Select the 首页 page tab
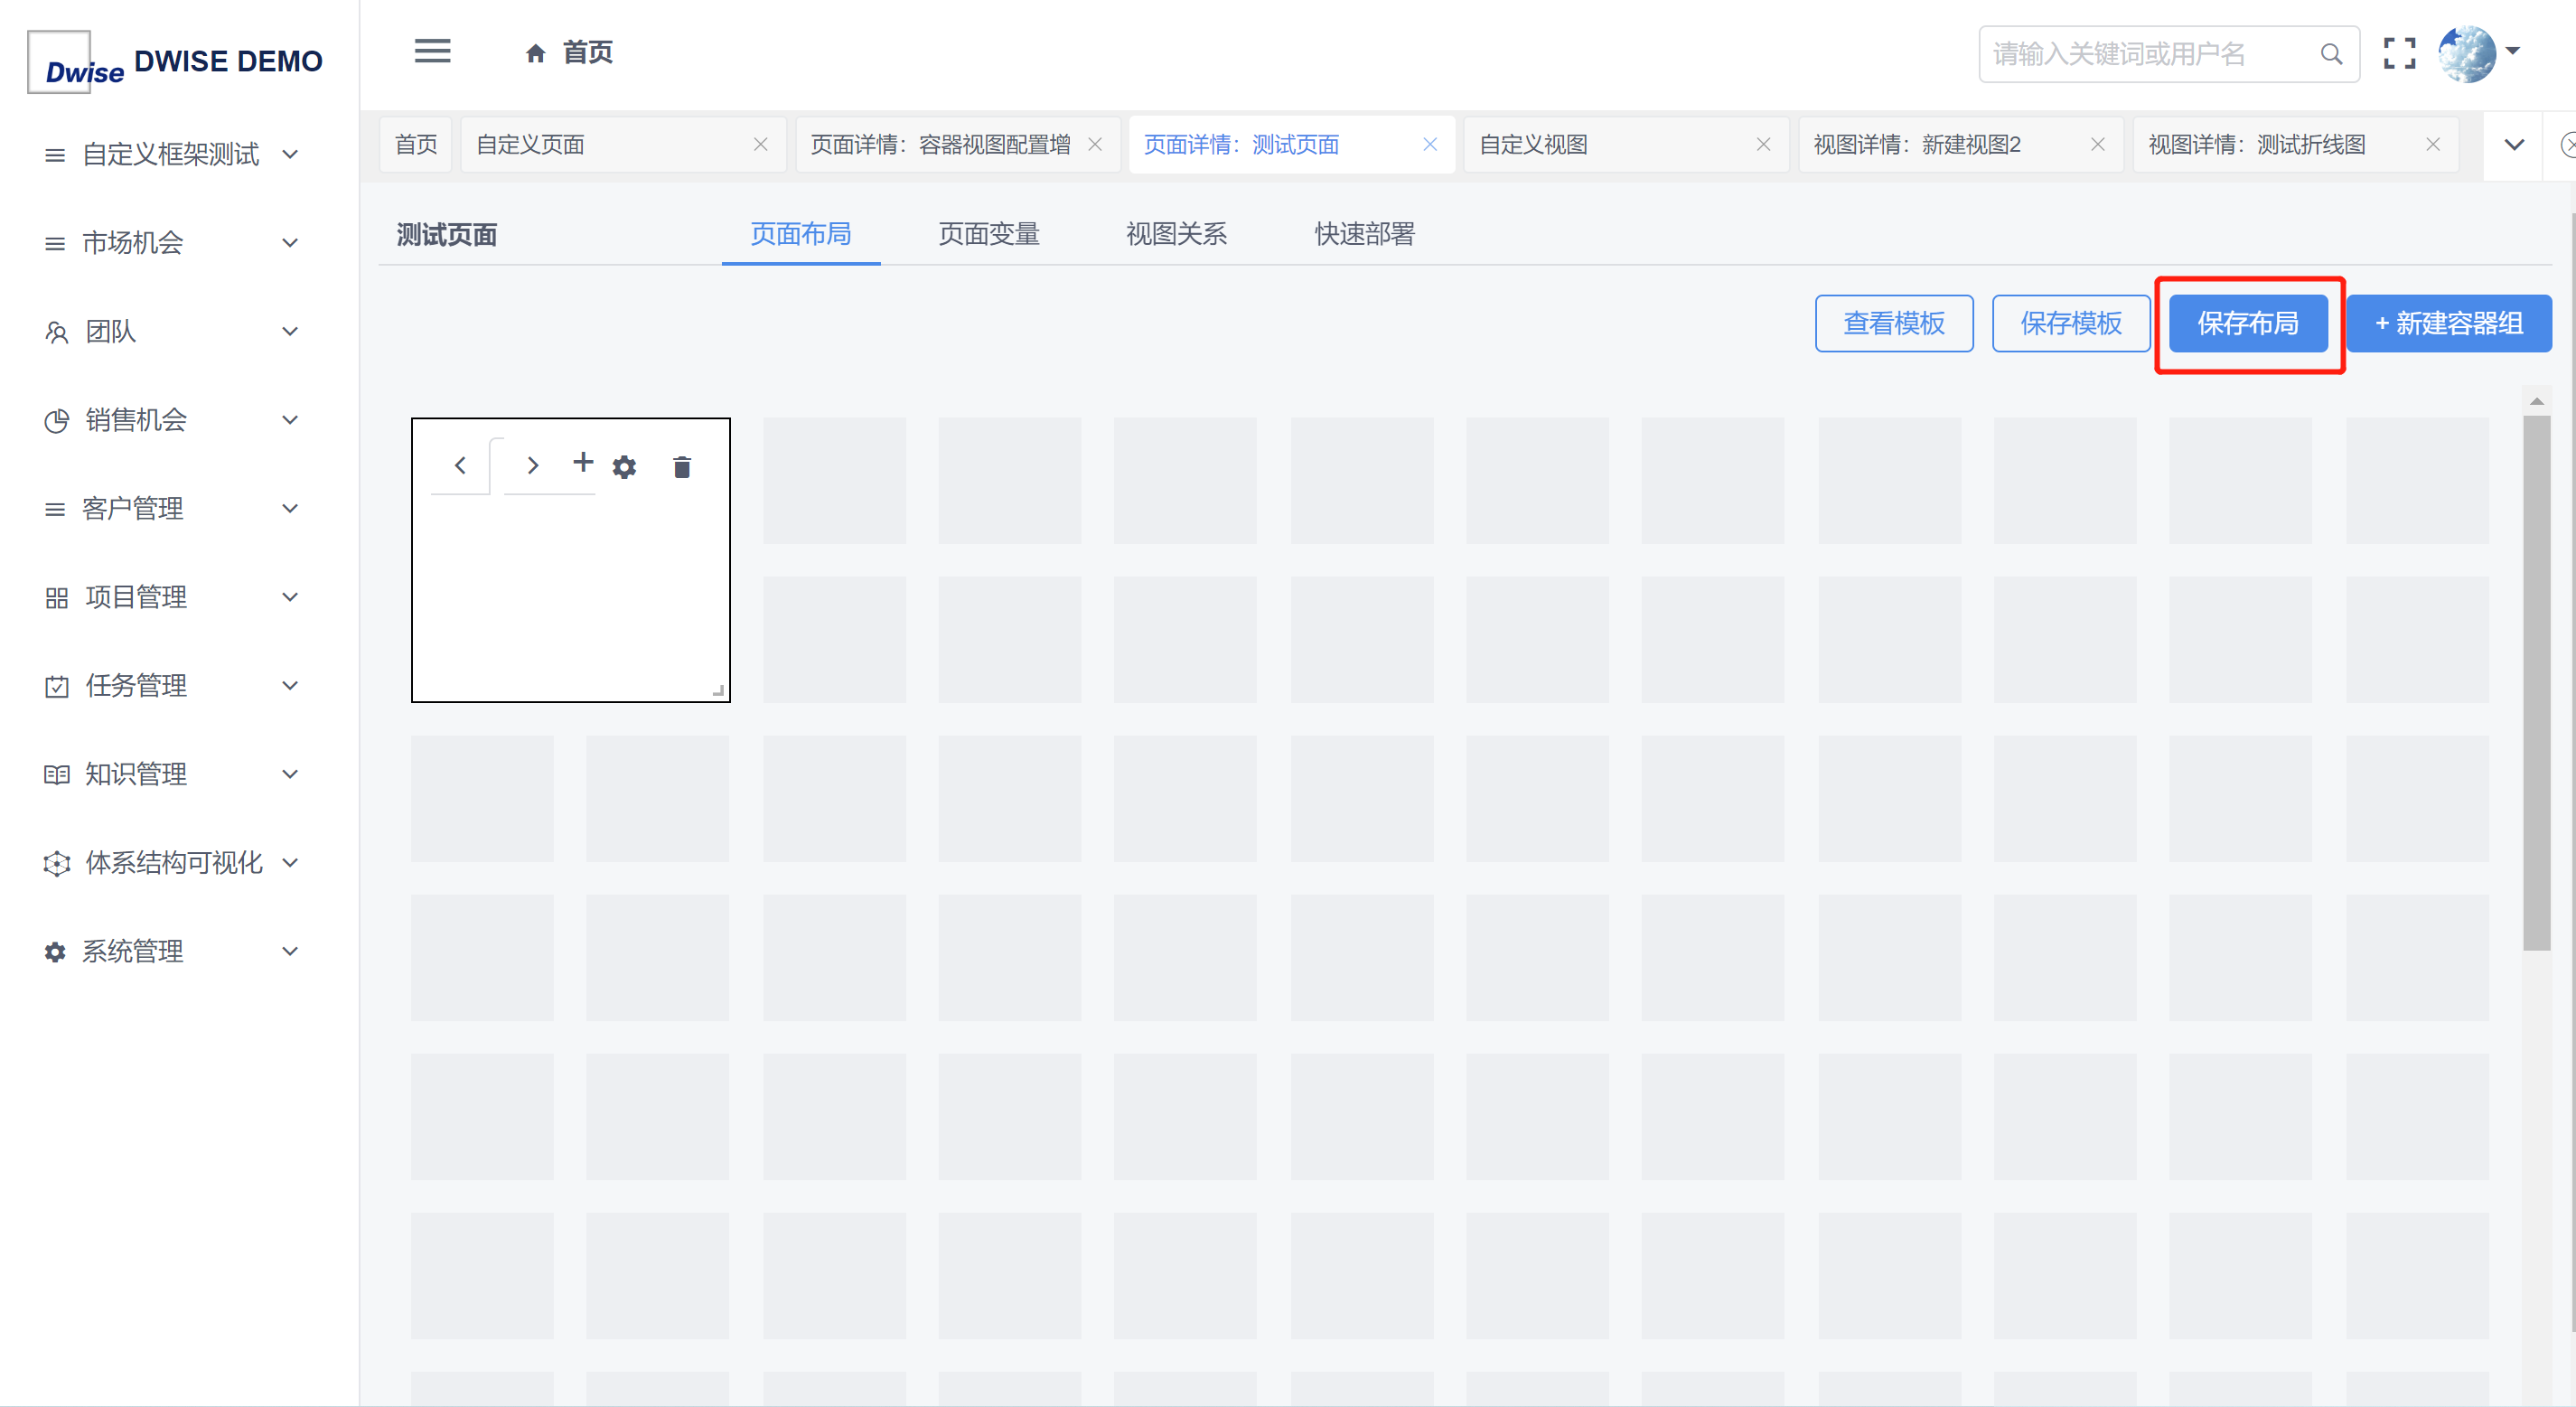Image resolution: width=2576 pixels, height=1407 pixels. (416, 145)
